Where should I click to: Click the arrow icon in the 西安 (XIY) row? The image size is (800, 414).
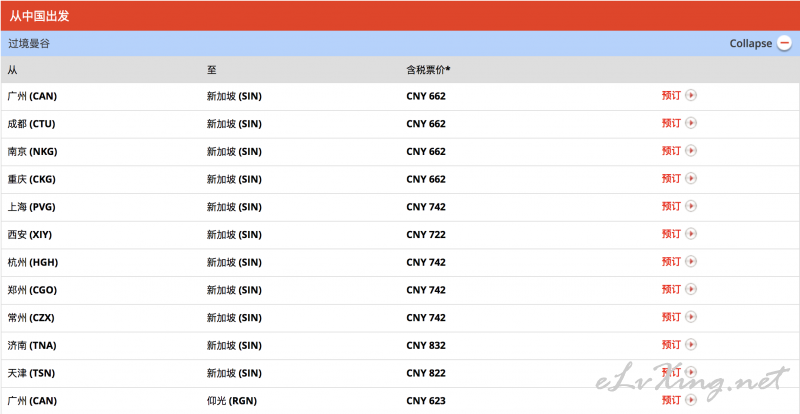(690, 234)
